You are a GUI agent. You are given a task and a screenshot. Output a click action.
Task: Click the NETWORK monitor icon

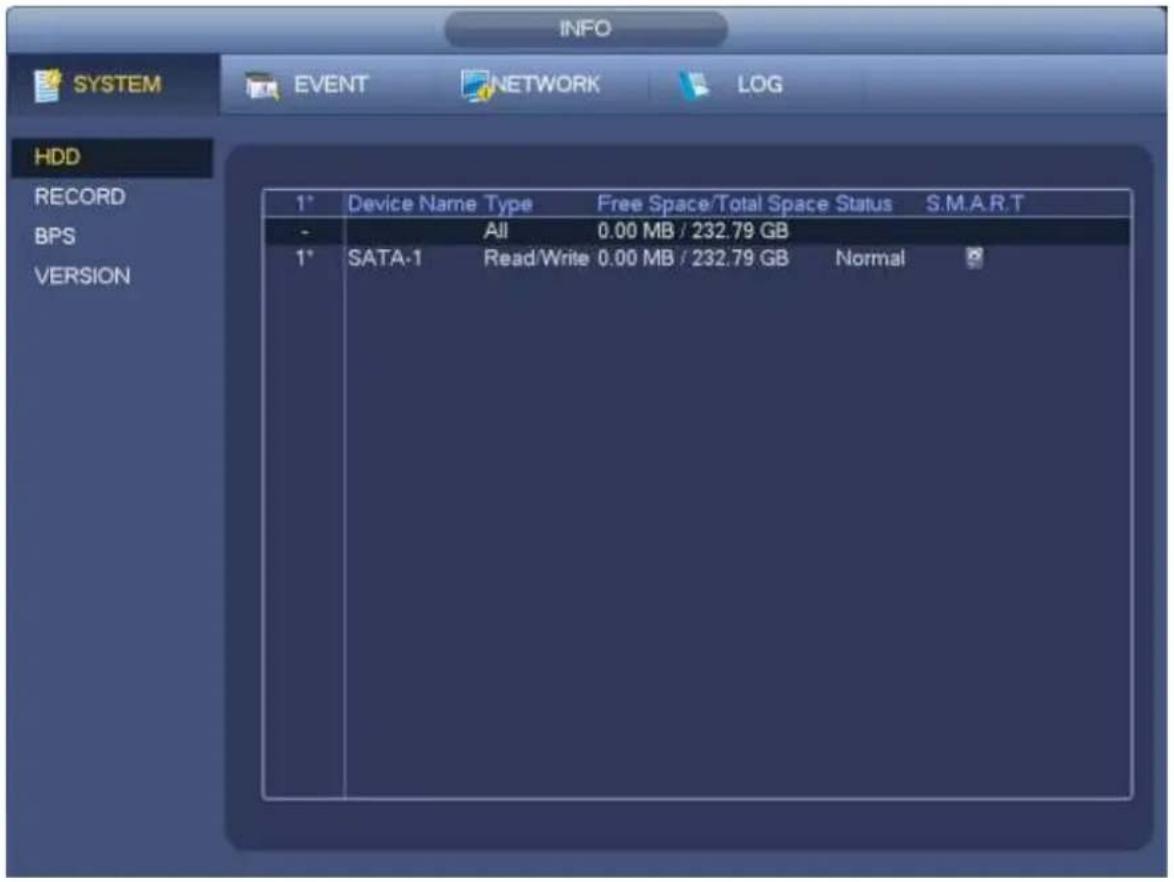click(476, 85)
